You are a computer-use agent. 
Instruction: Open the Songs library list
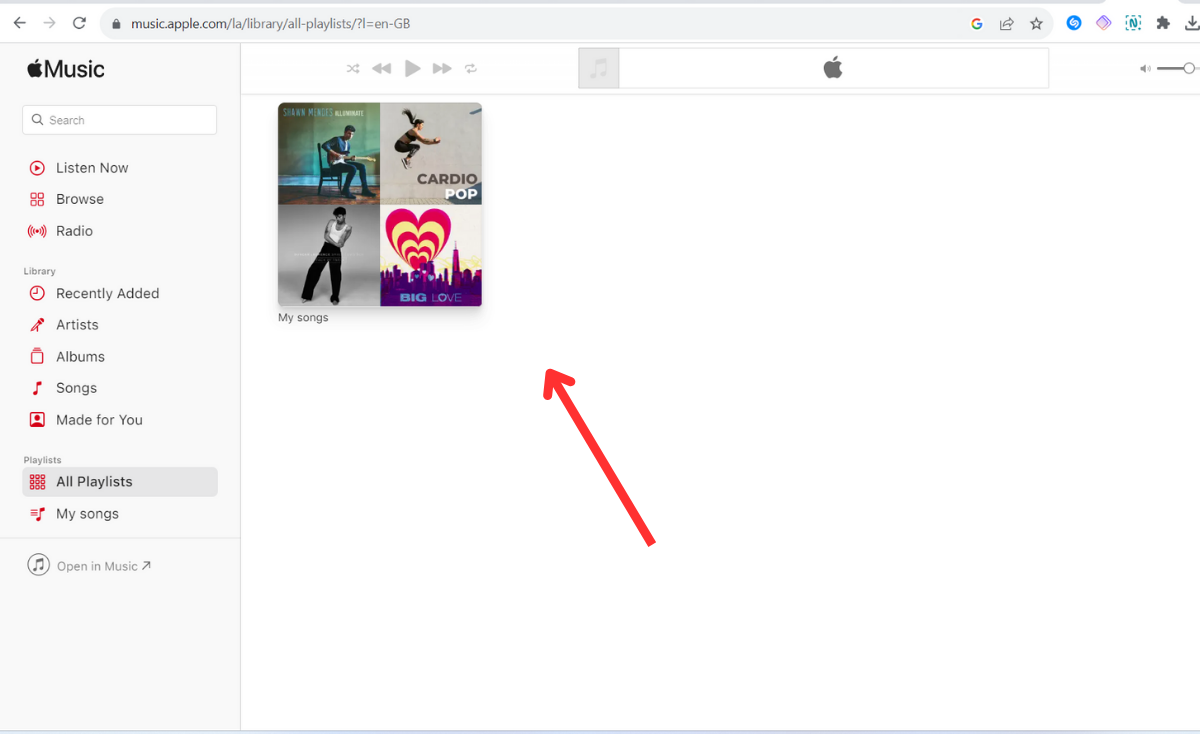click(76, 388)
